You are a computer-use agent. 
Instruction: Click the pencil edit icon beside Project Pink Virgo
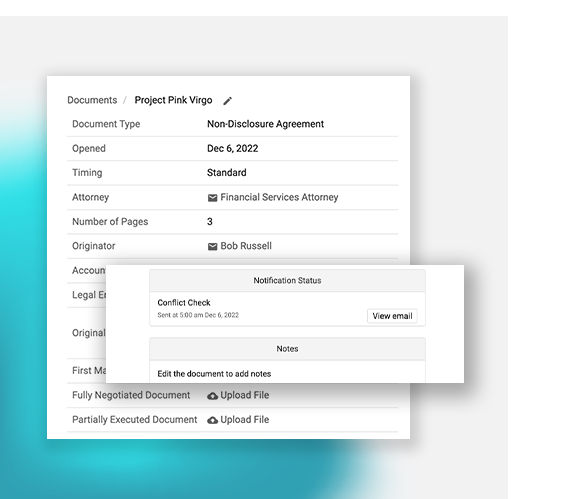coord(228,101)
